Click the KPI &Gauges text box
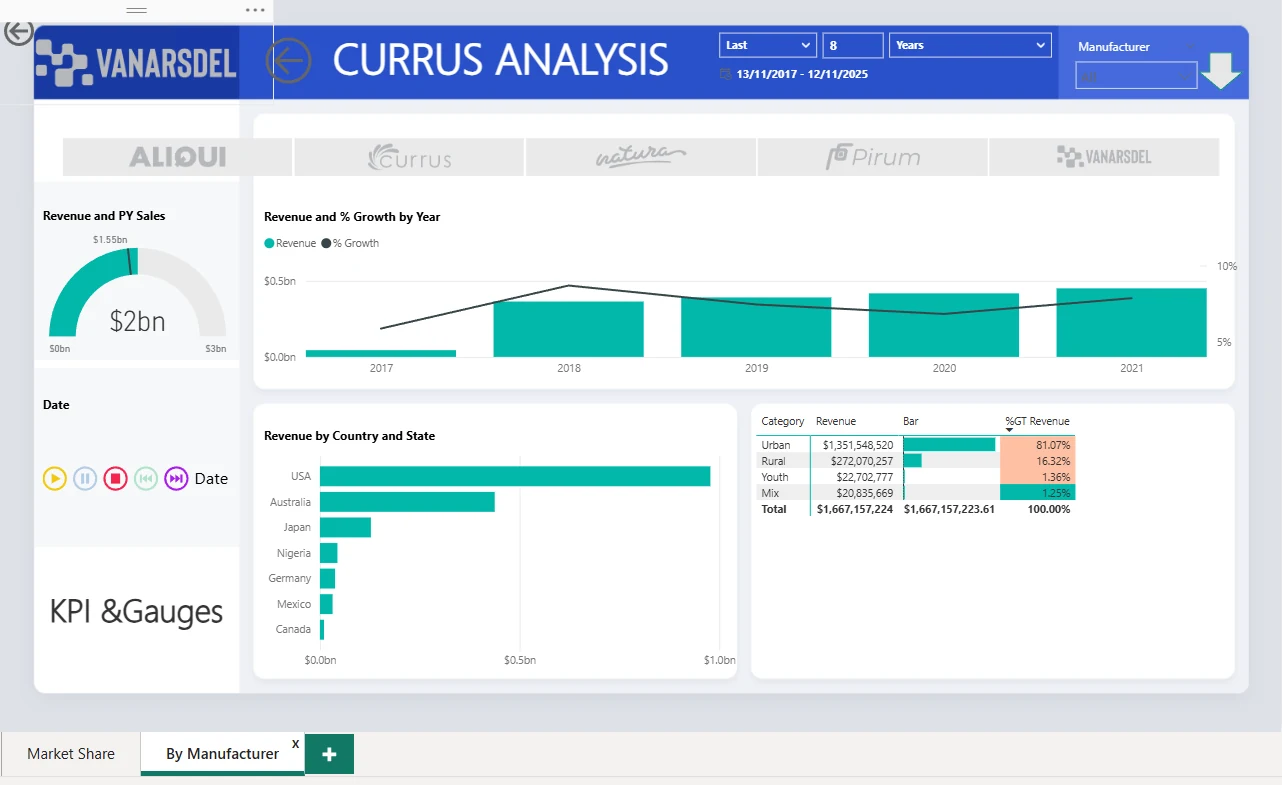Screen dimensions: 1282x785 [x=137, y=611]
